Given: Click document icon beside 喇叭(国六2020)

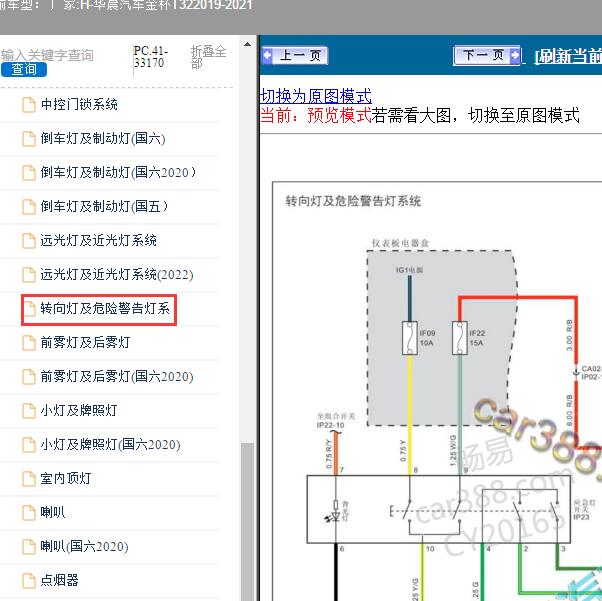Looking at the screenshot, I should pyautogui.click(x=29, y=546).
